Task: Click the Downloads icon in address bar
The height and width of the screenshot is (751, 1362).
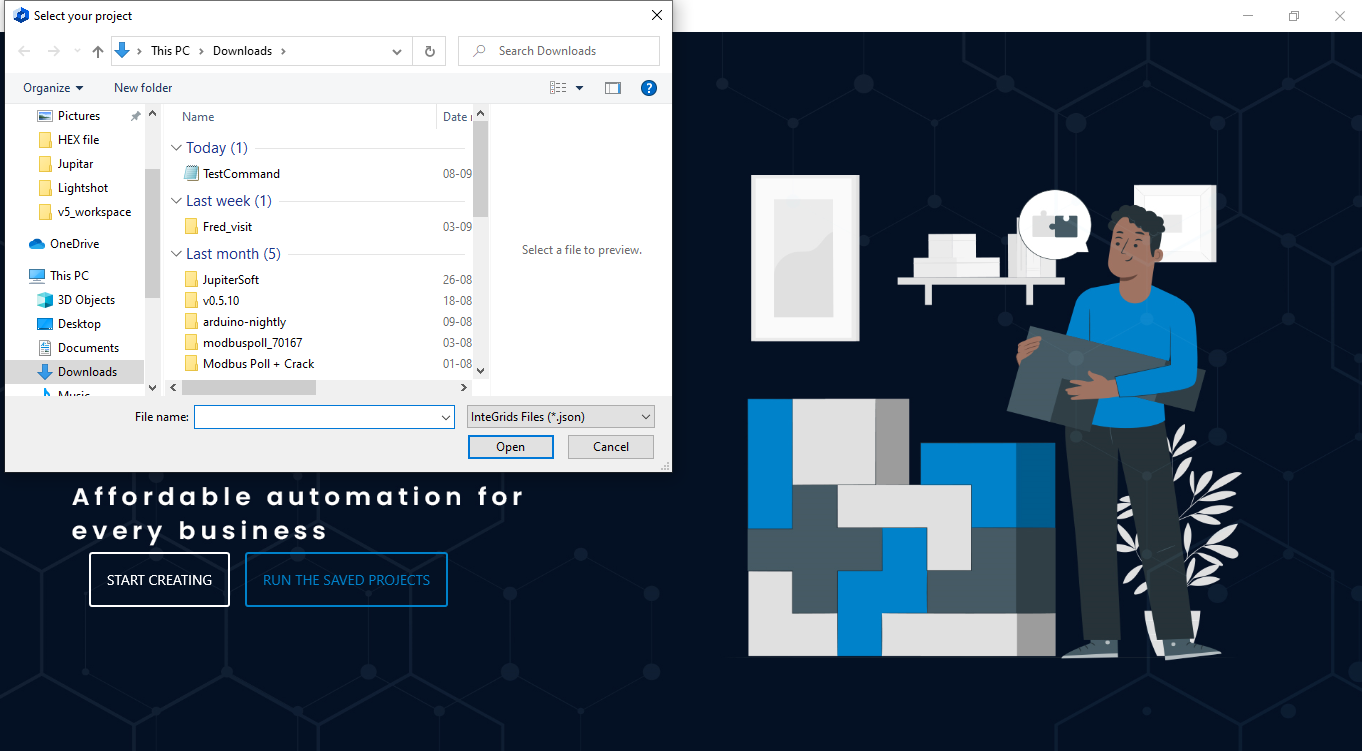Action: pyautogui.click(x=122, y=51)
